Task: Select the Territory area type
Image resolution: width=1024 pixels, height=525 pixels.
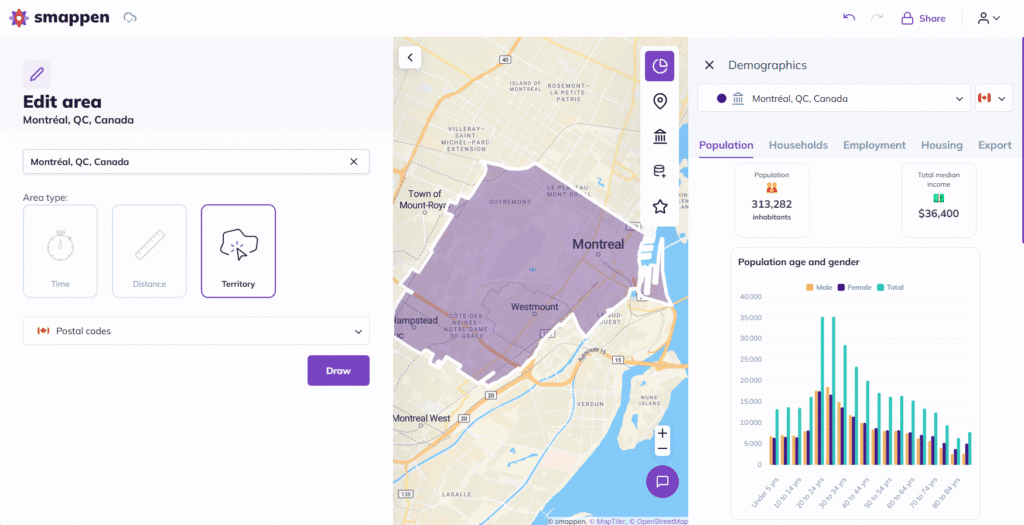Action: [238, 251]
